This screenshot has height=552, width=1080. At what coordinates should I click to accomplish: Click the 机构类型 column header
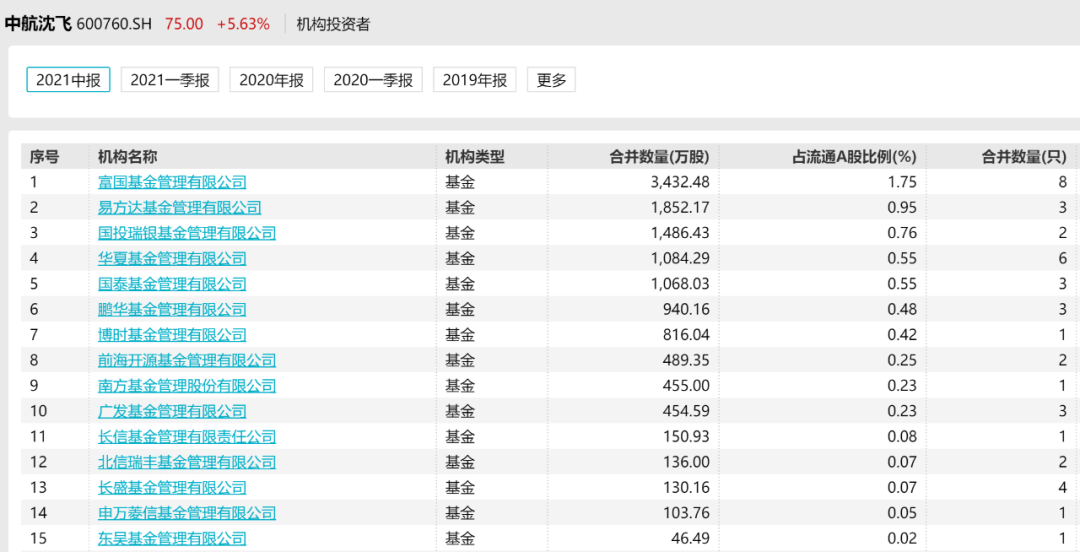point(475,157)
